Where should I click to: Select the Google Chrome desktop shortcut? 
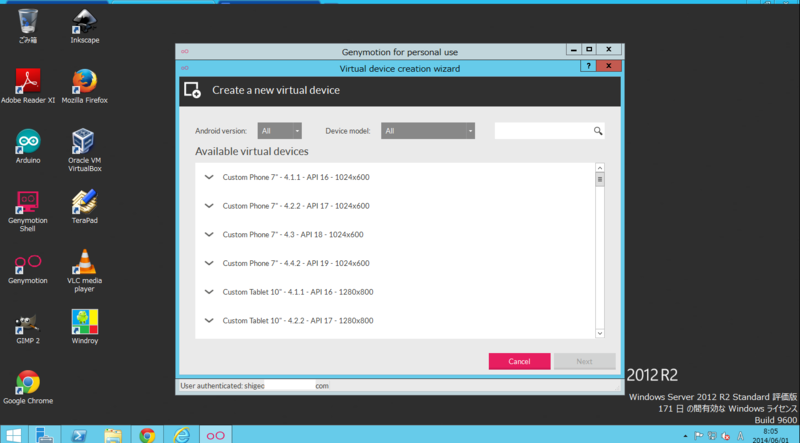pos(28,387)
